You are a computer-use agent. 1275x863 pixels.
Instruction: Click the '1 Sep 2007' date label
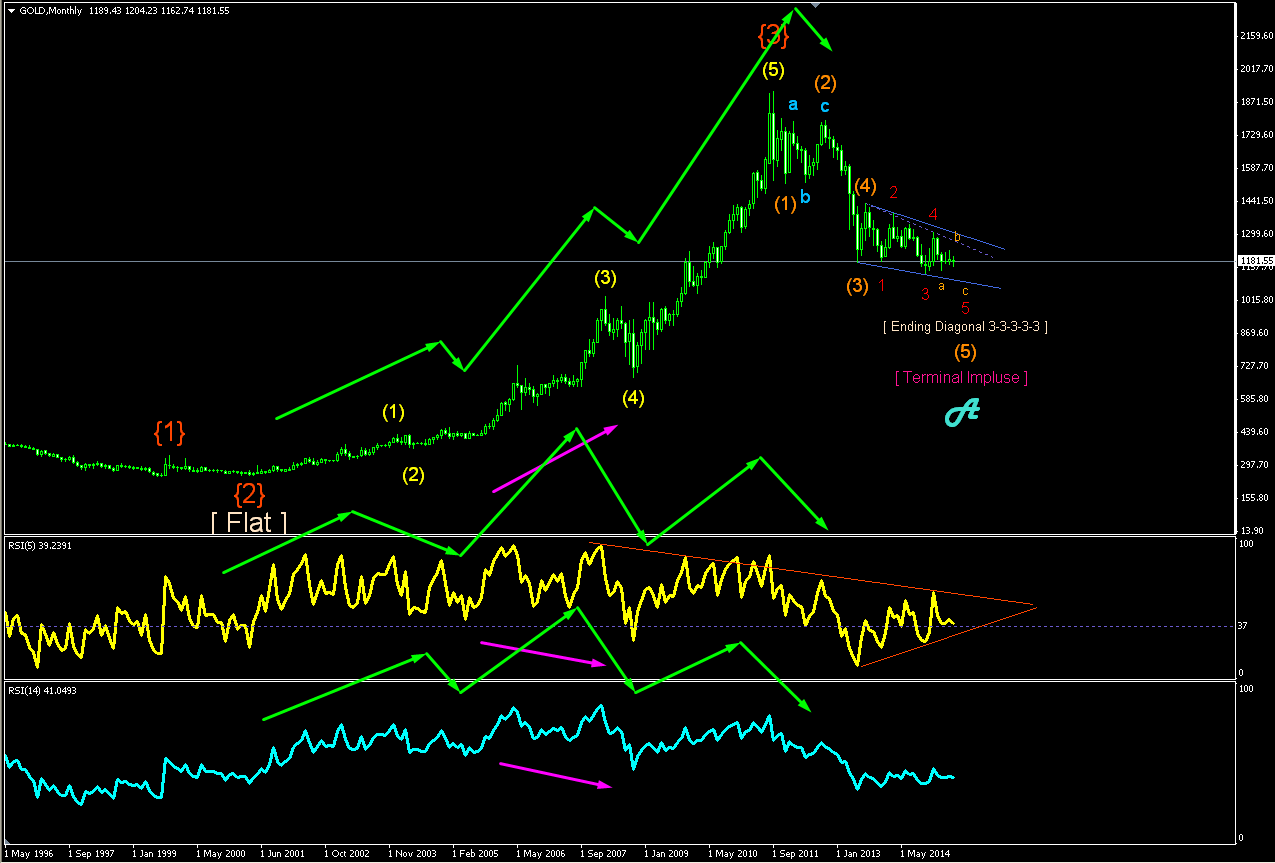coord(603,854)
